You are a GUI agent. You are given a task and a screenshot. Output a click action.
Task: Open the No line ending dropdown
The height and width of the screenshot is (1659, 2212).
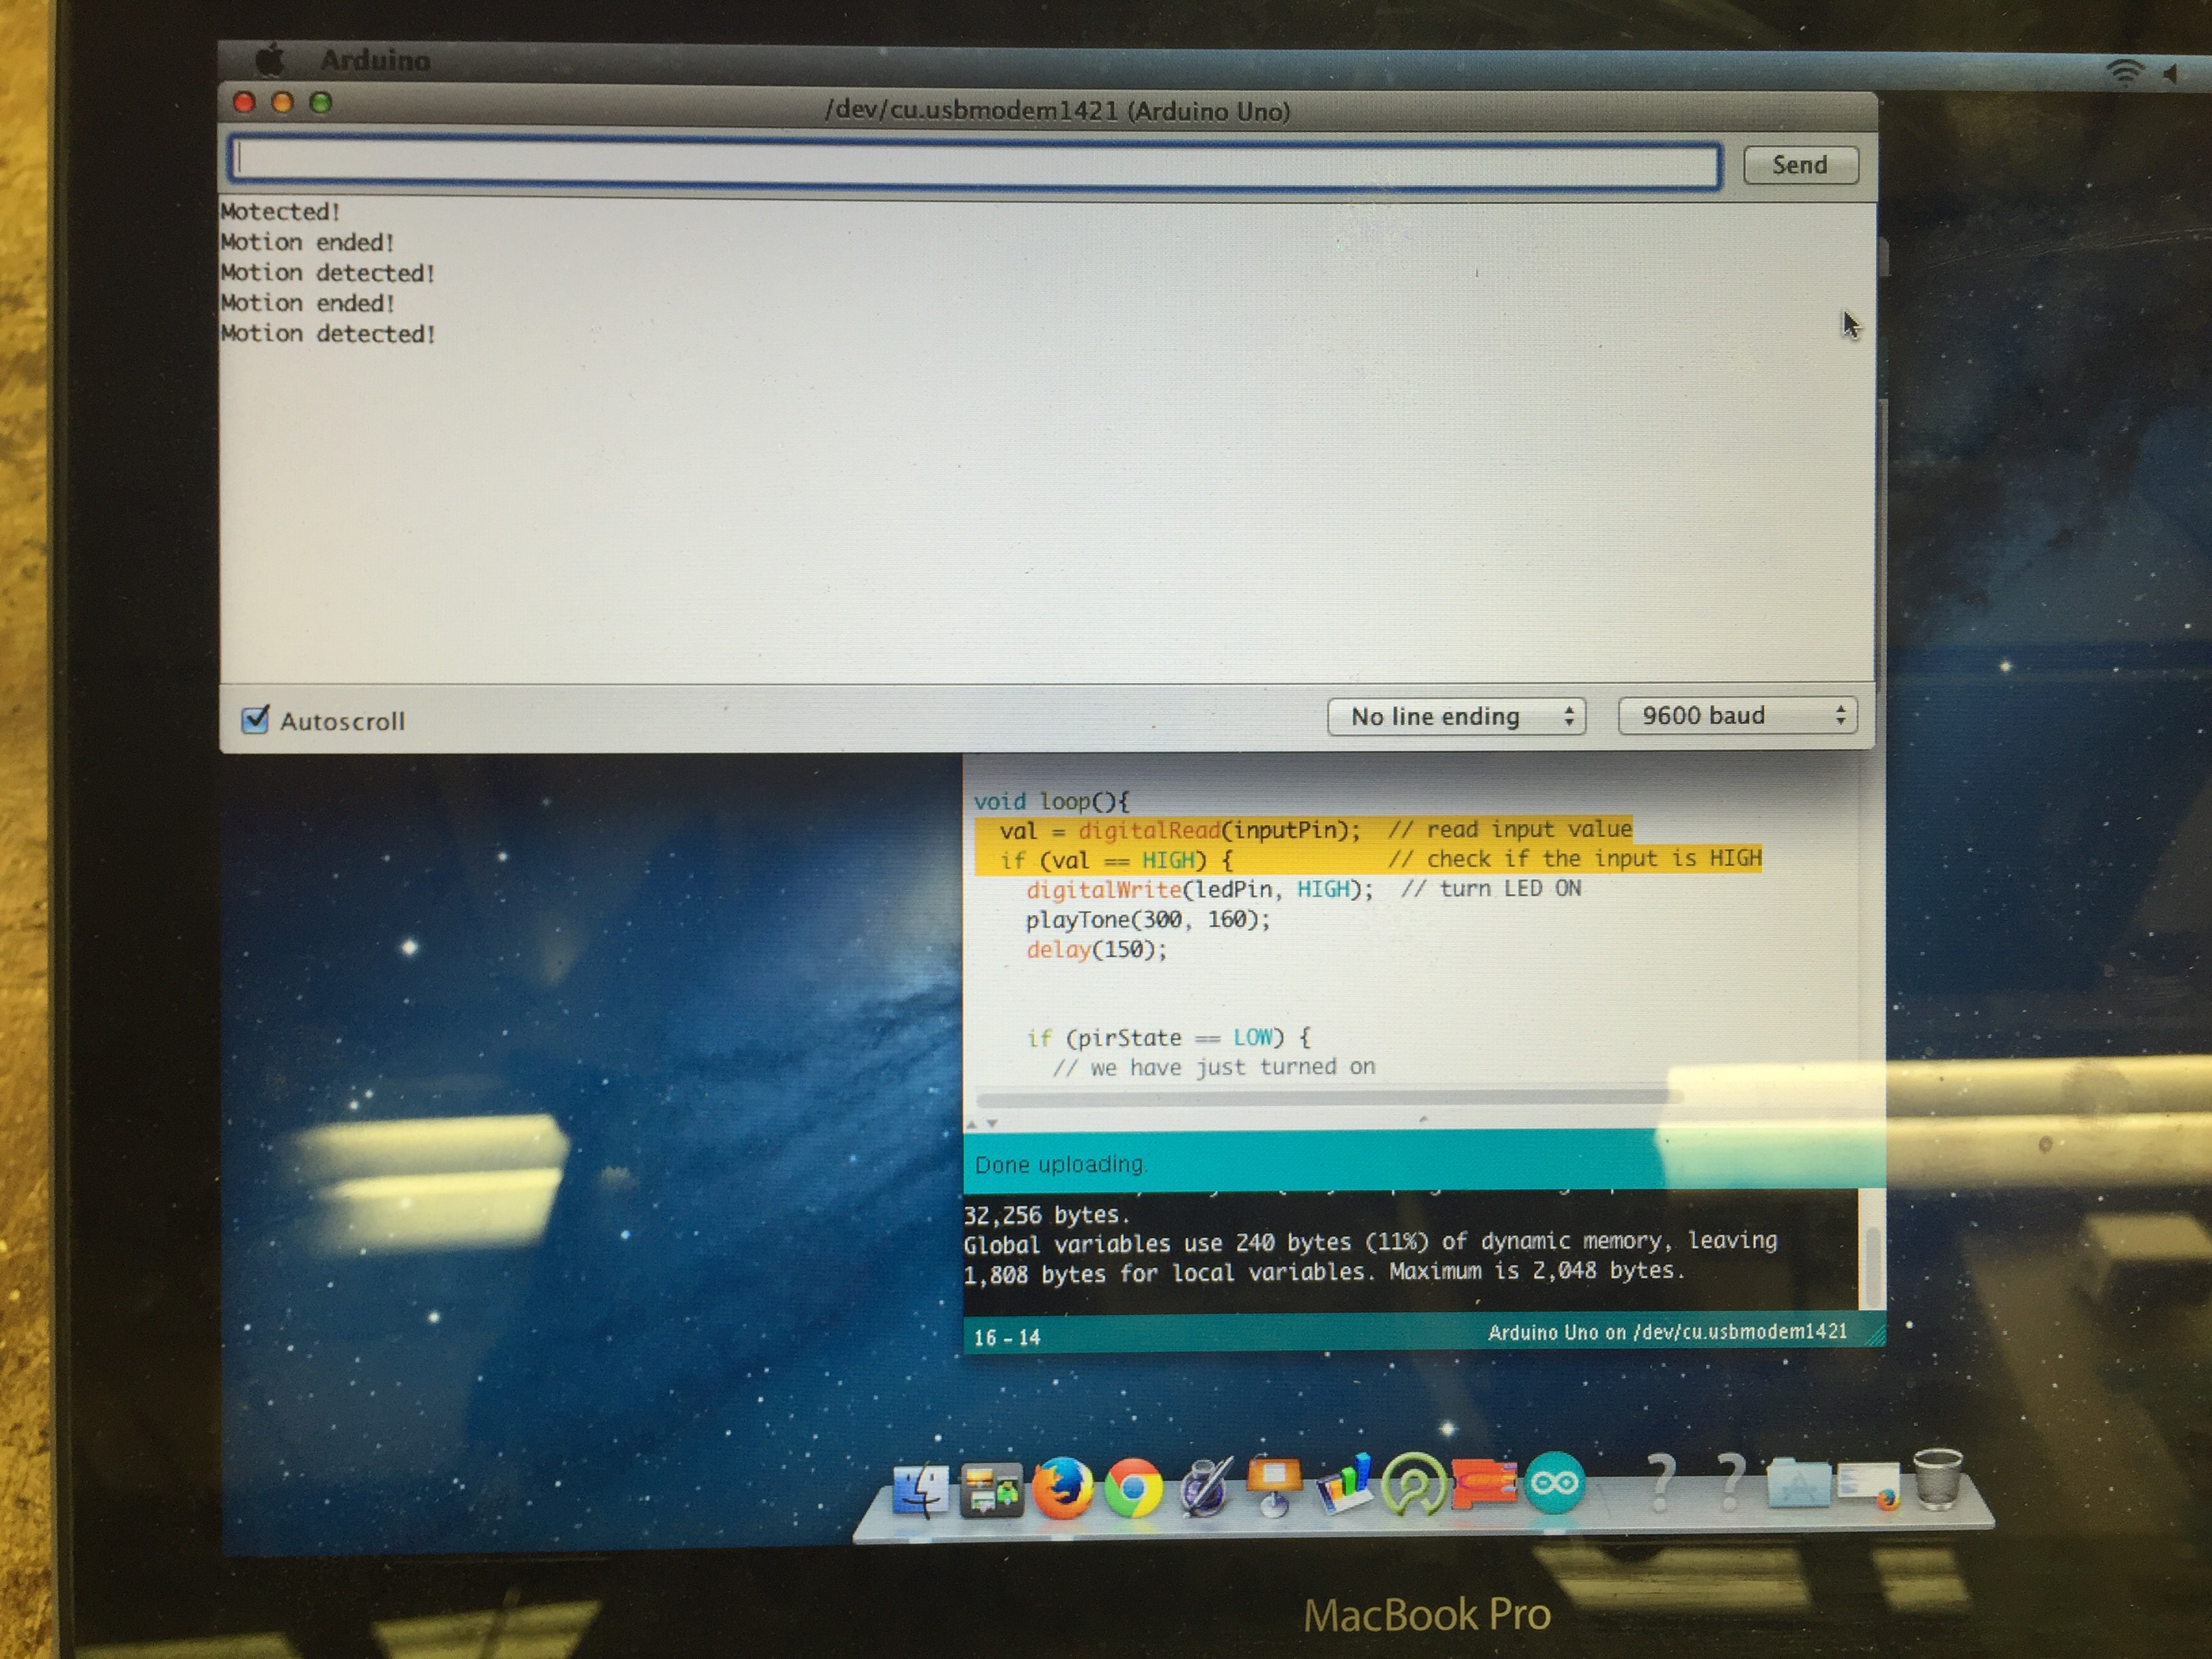coord(1456,716)
